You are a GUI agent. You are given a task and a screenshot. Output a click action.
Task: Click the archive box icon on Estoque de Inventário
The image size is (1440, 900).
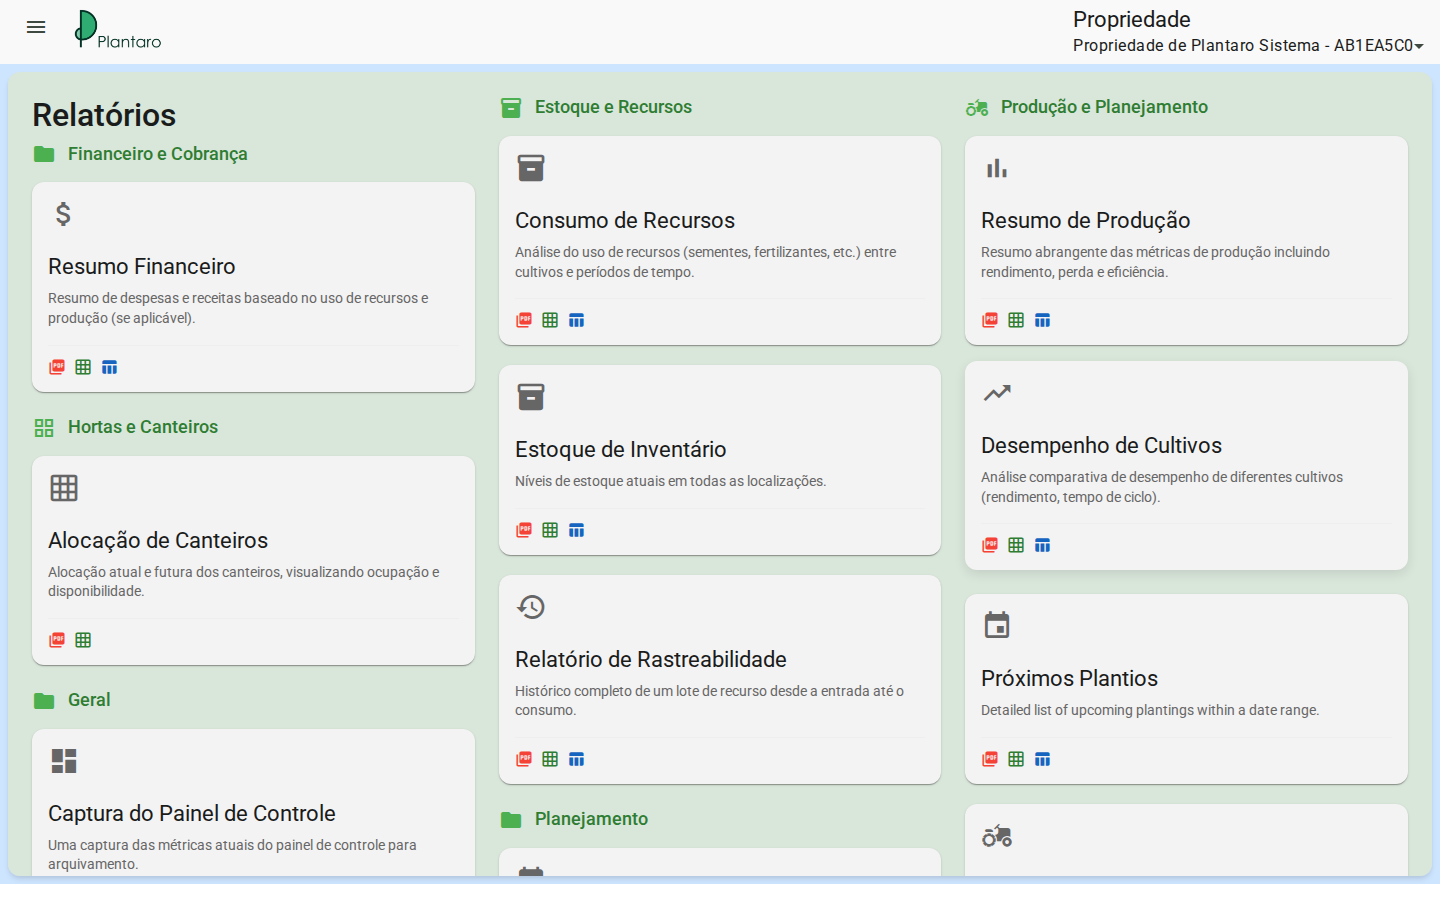tap(531, 397)
